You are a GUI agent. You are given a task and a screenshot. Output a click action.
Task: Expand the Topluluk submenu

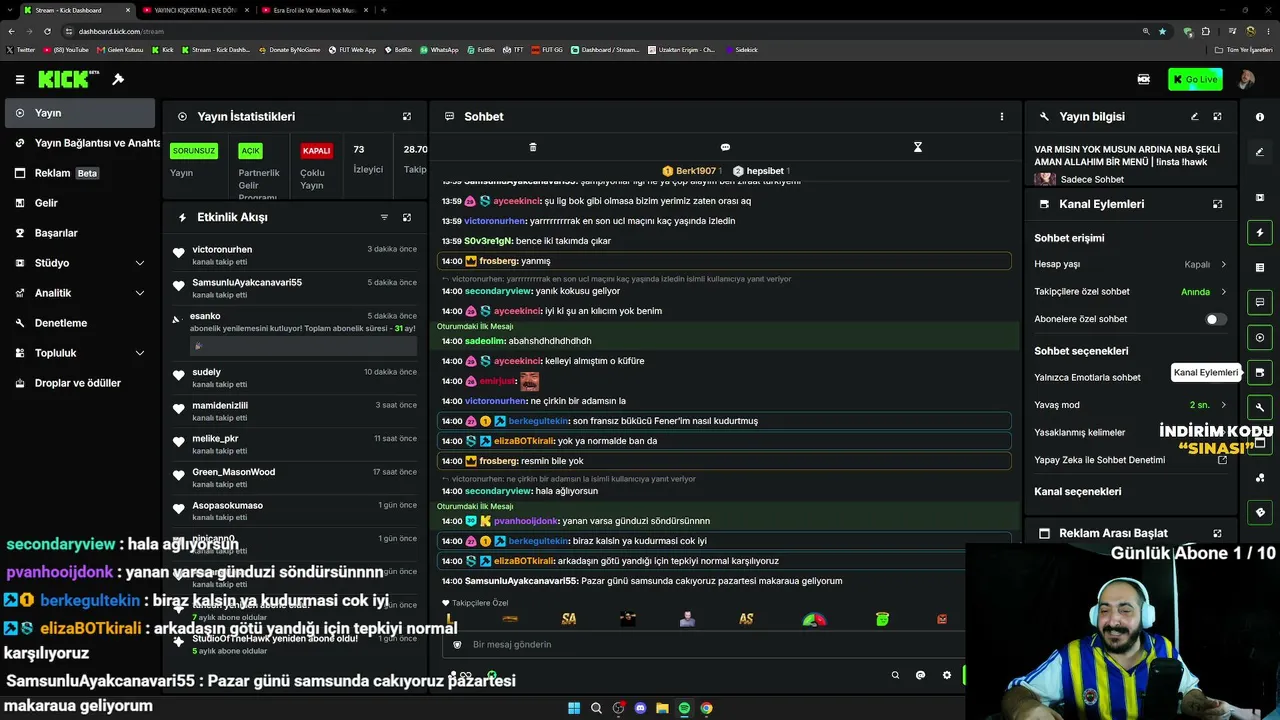pos(140,353)
